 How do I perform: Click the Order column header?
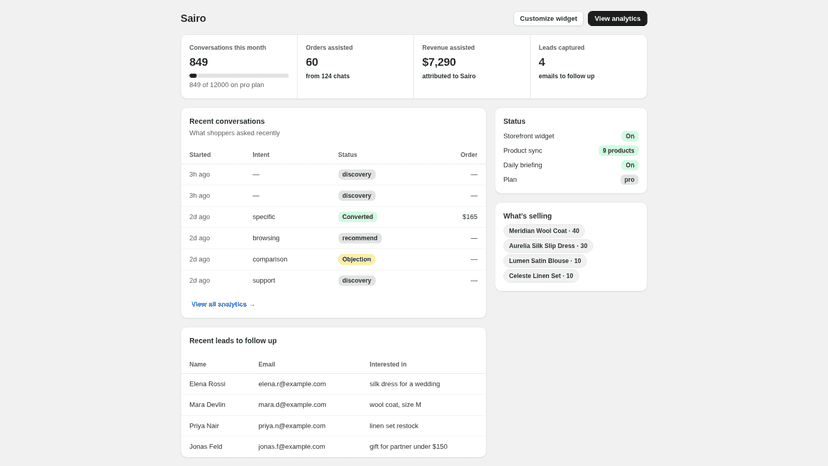point(468,155)
